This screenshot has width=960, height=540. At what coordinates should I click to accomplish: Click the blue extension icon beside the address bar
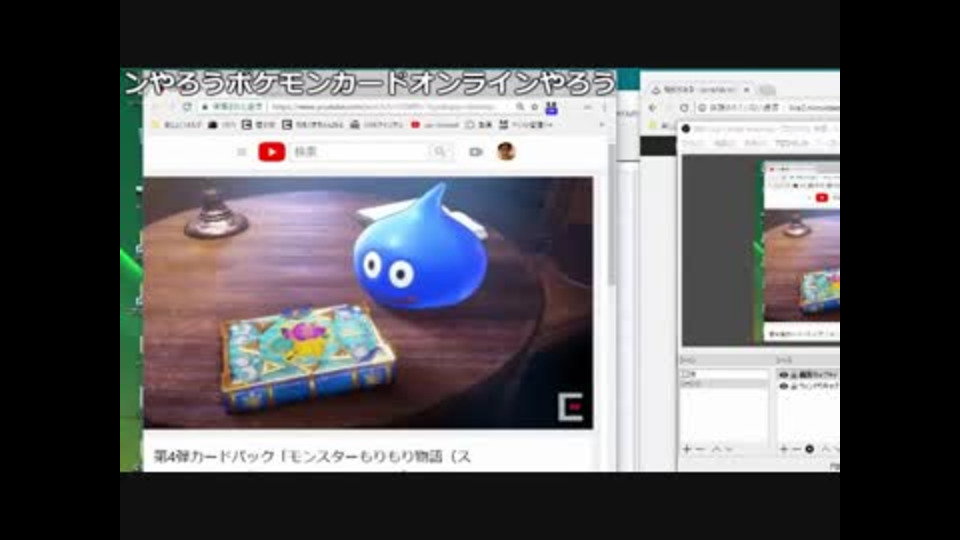tap(551, 108)
